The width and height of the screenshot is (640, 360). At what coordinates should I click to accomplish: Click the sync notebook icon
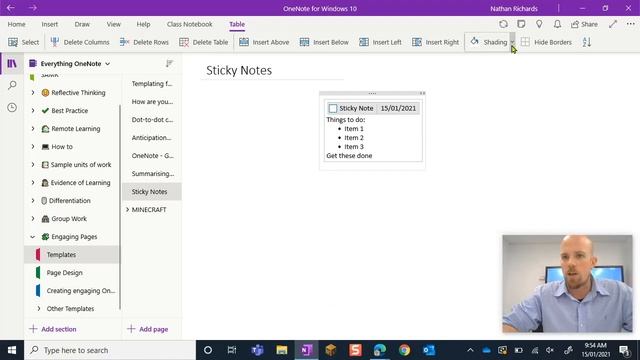pos(504,24)
